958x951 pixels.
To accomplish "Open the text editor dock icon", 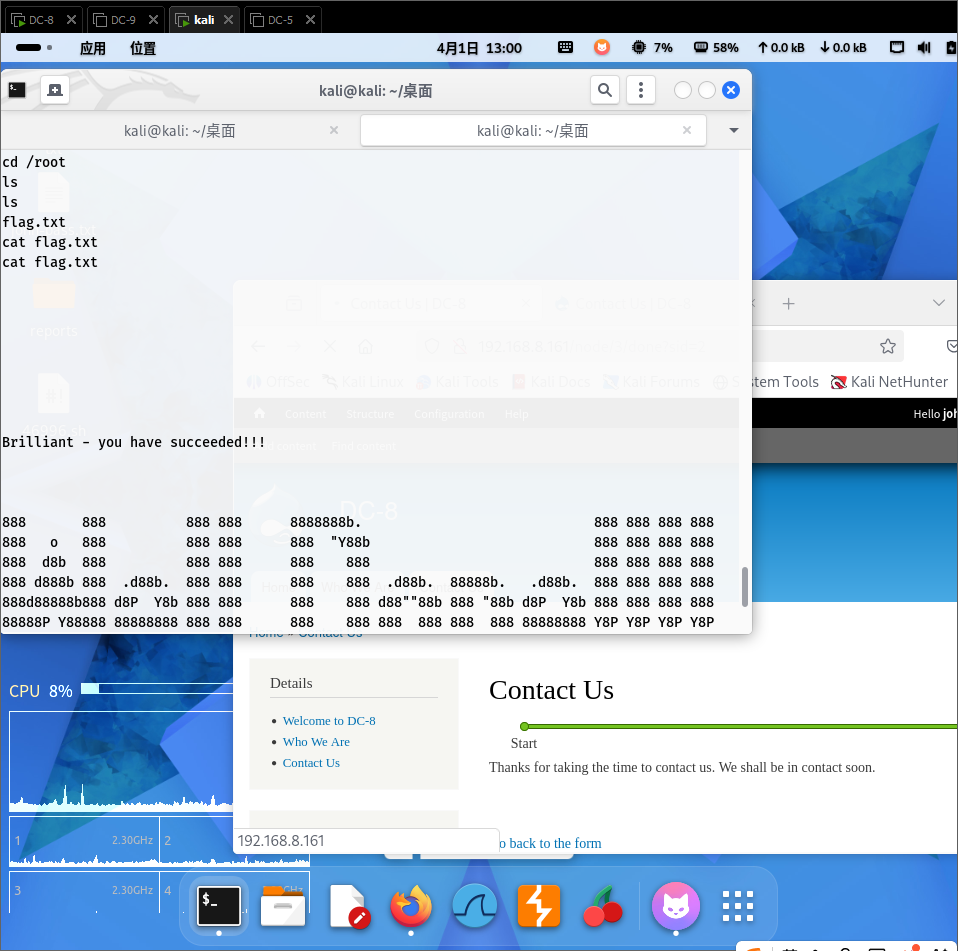I will pos(349,906).
